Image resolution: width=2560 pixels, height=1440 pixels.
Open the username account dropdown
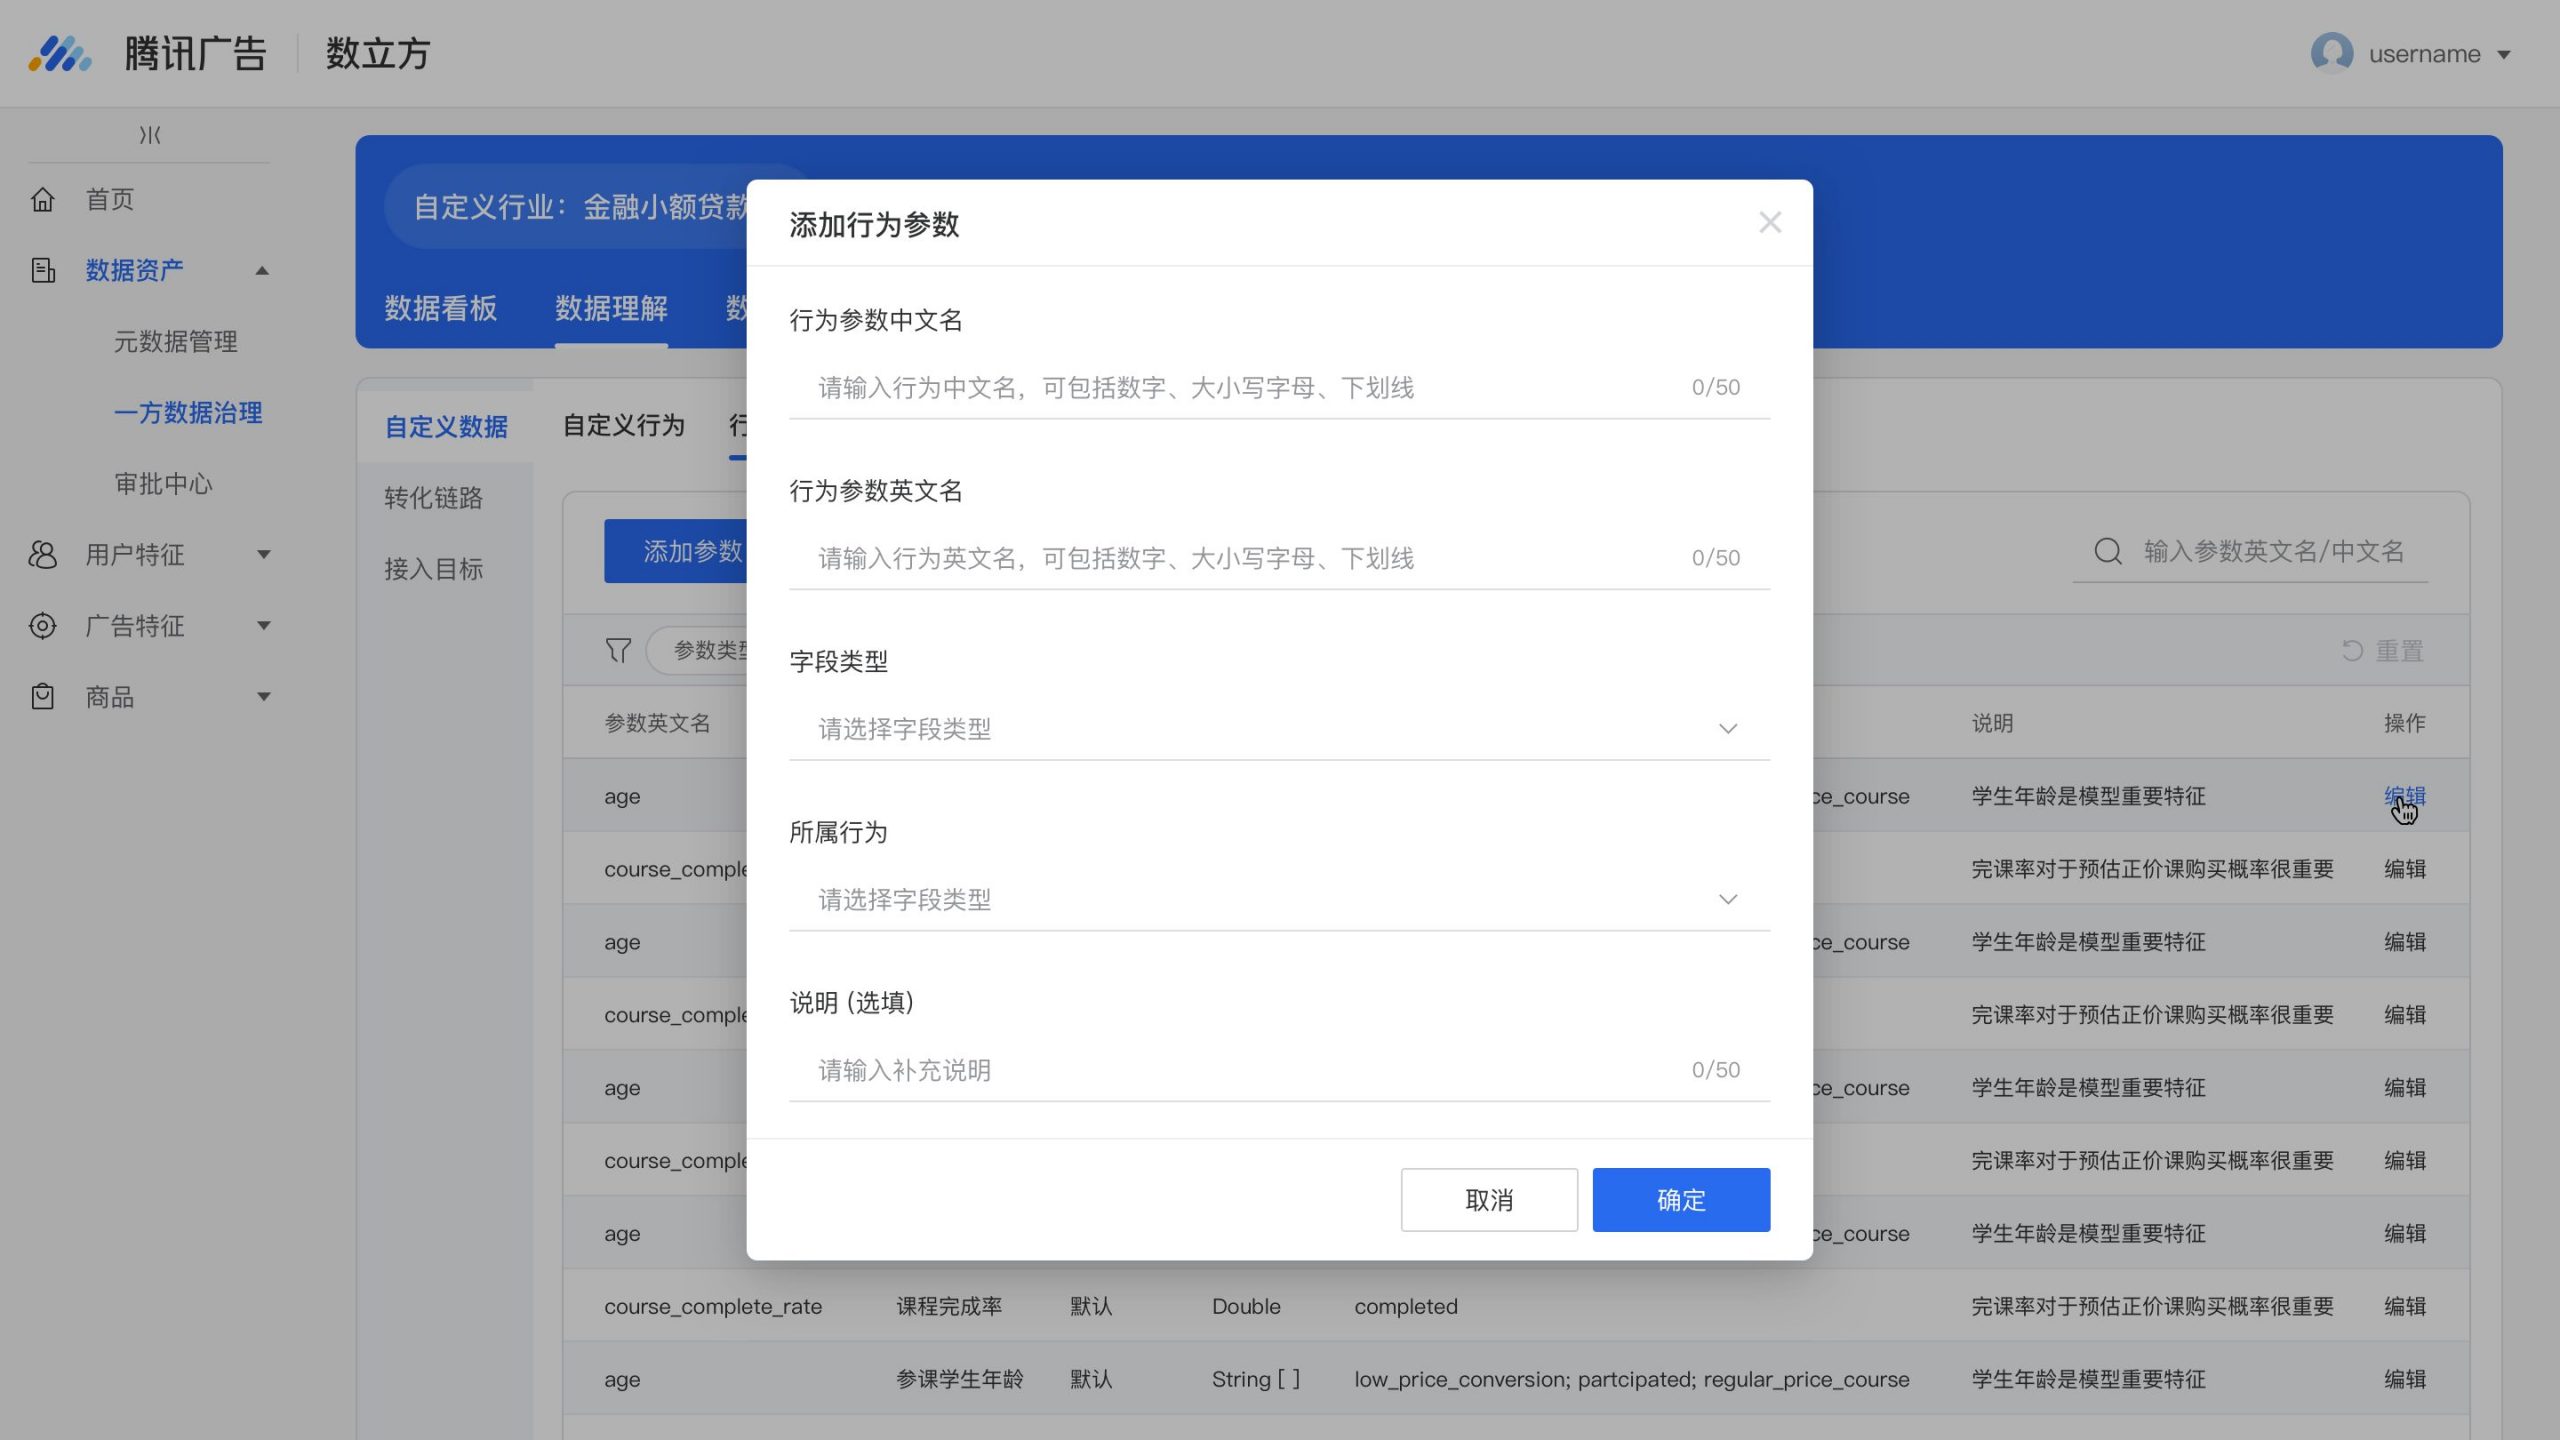pos(2504,55)
